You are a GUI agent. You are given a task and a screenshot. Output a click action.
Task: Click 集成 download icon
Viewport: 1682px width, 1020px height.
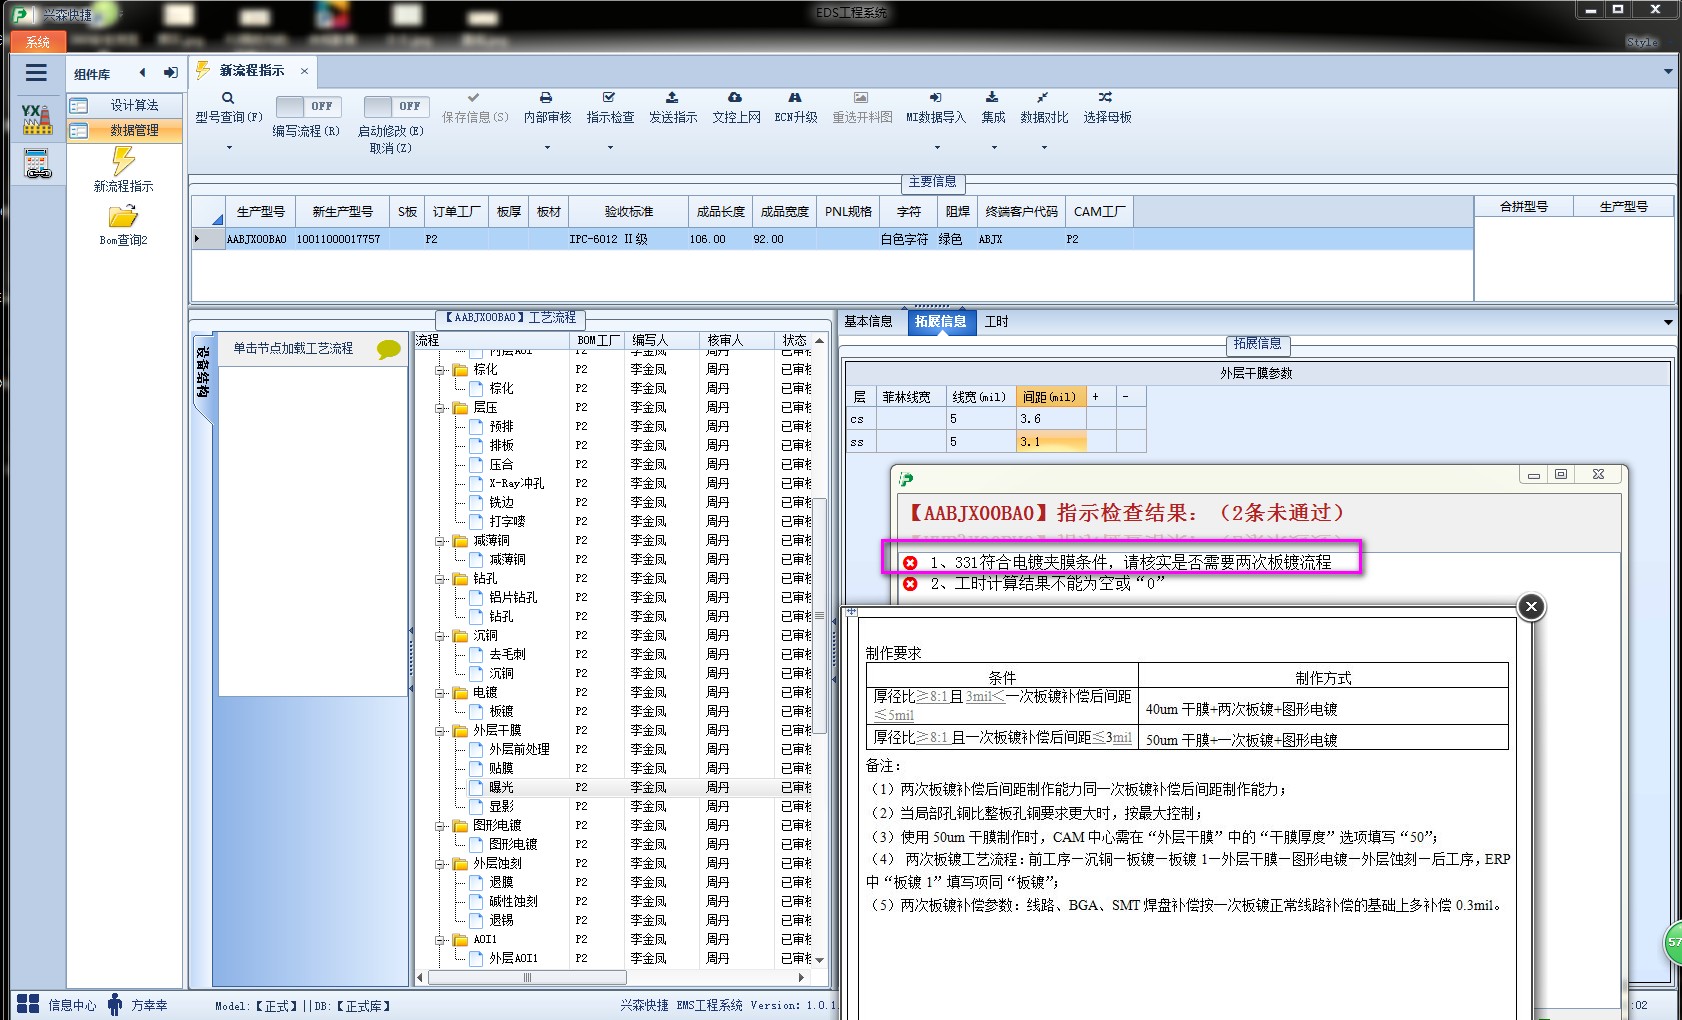click(x=992, y=98)
